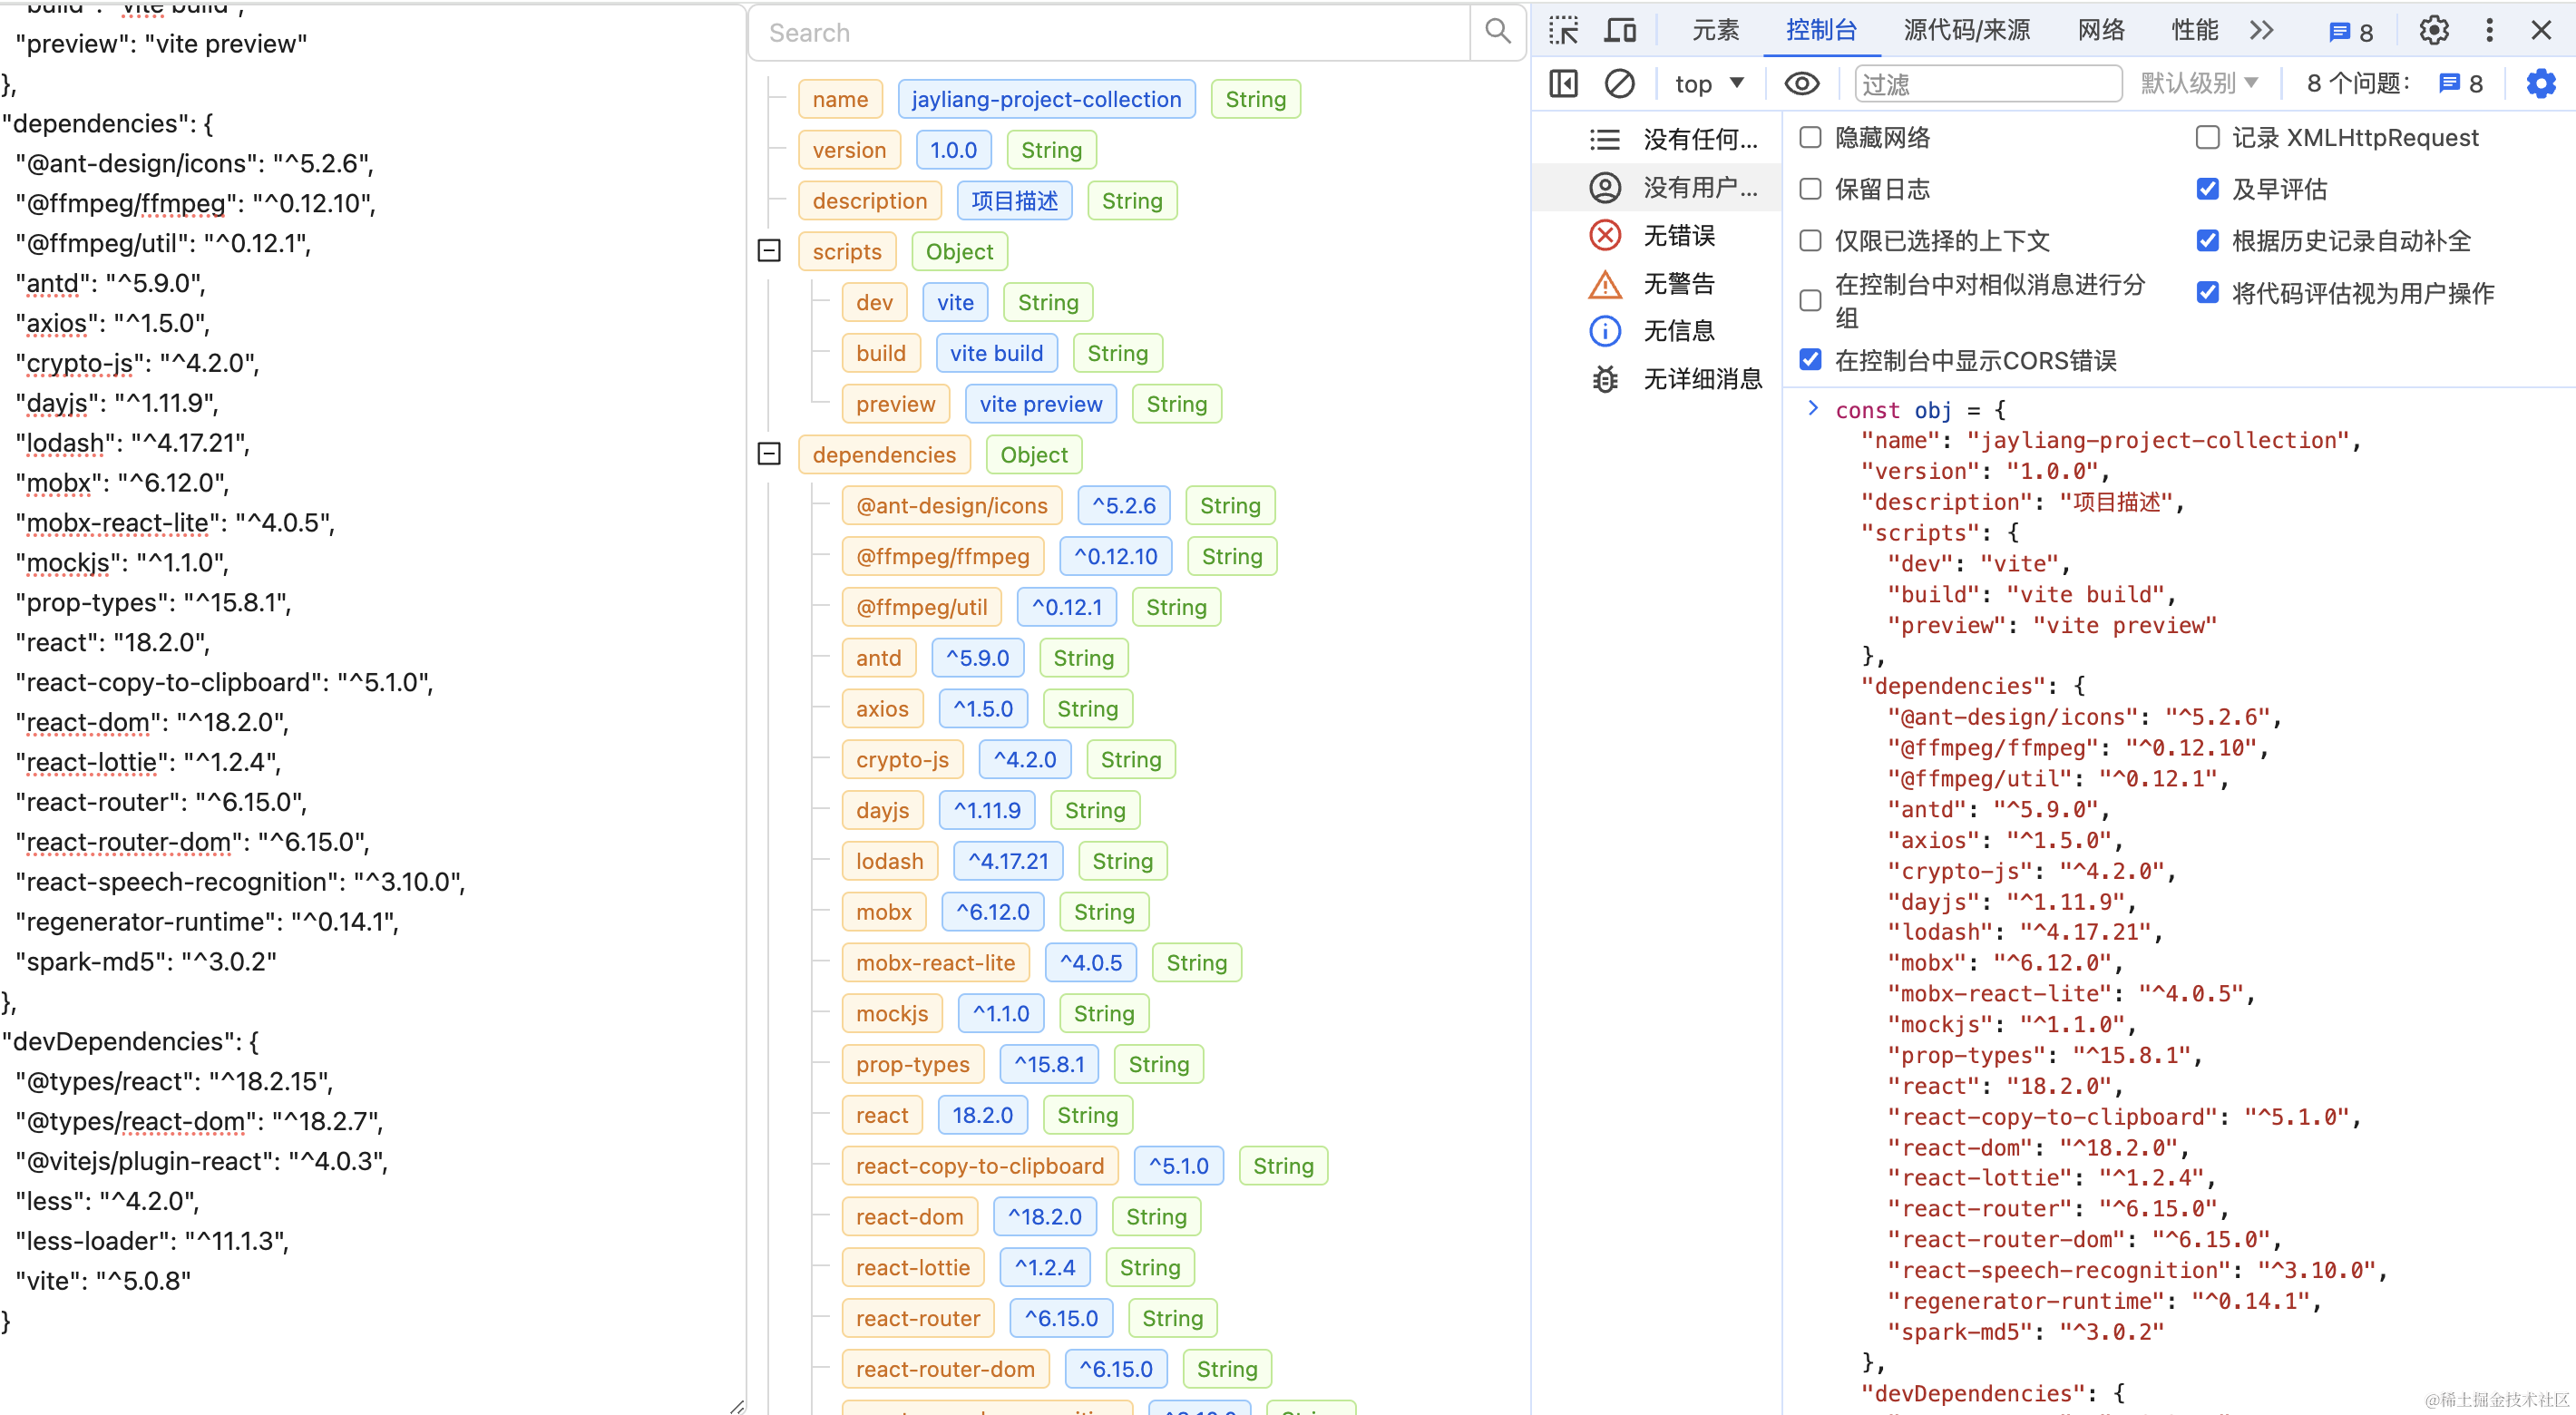This screenshot has width=2576, height=1415.
Task: Toggle the device toolbar icon
Action: [1620, 31]
